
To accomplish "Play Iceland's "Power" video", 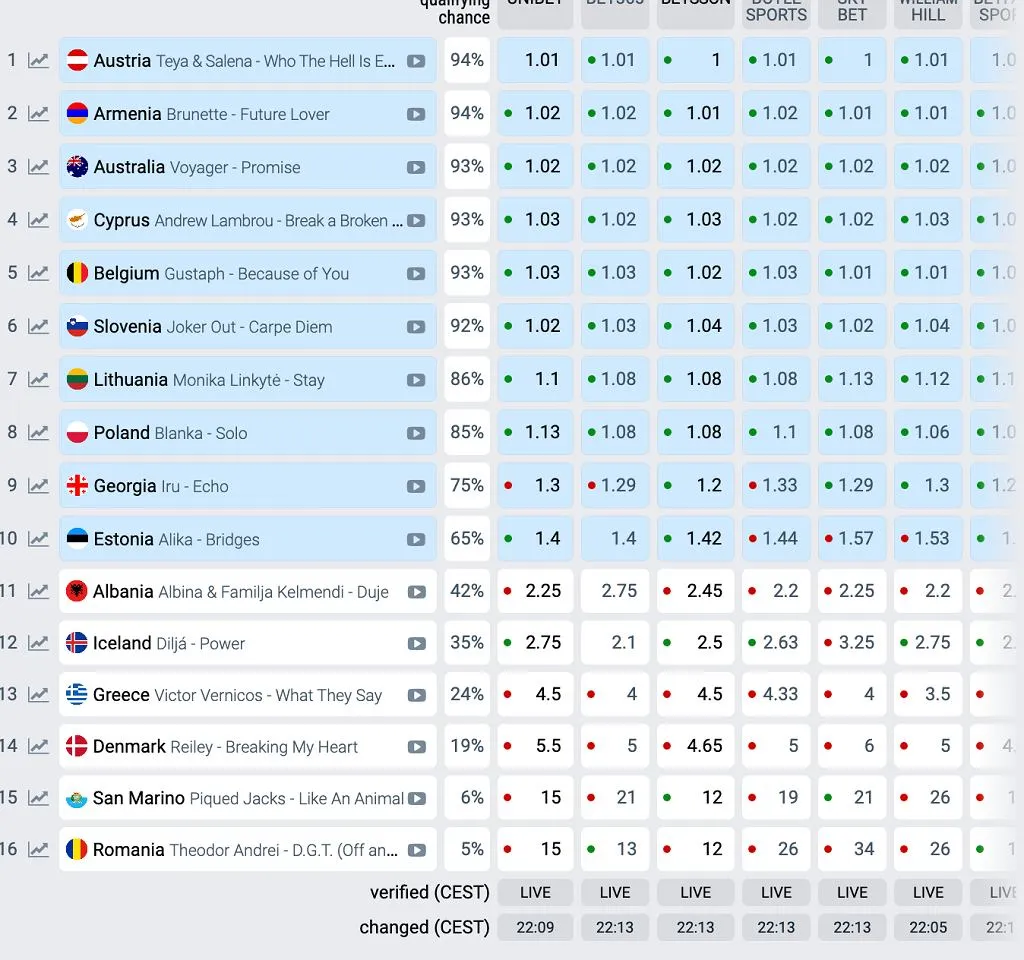I will (417, 643).
